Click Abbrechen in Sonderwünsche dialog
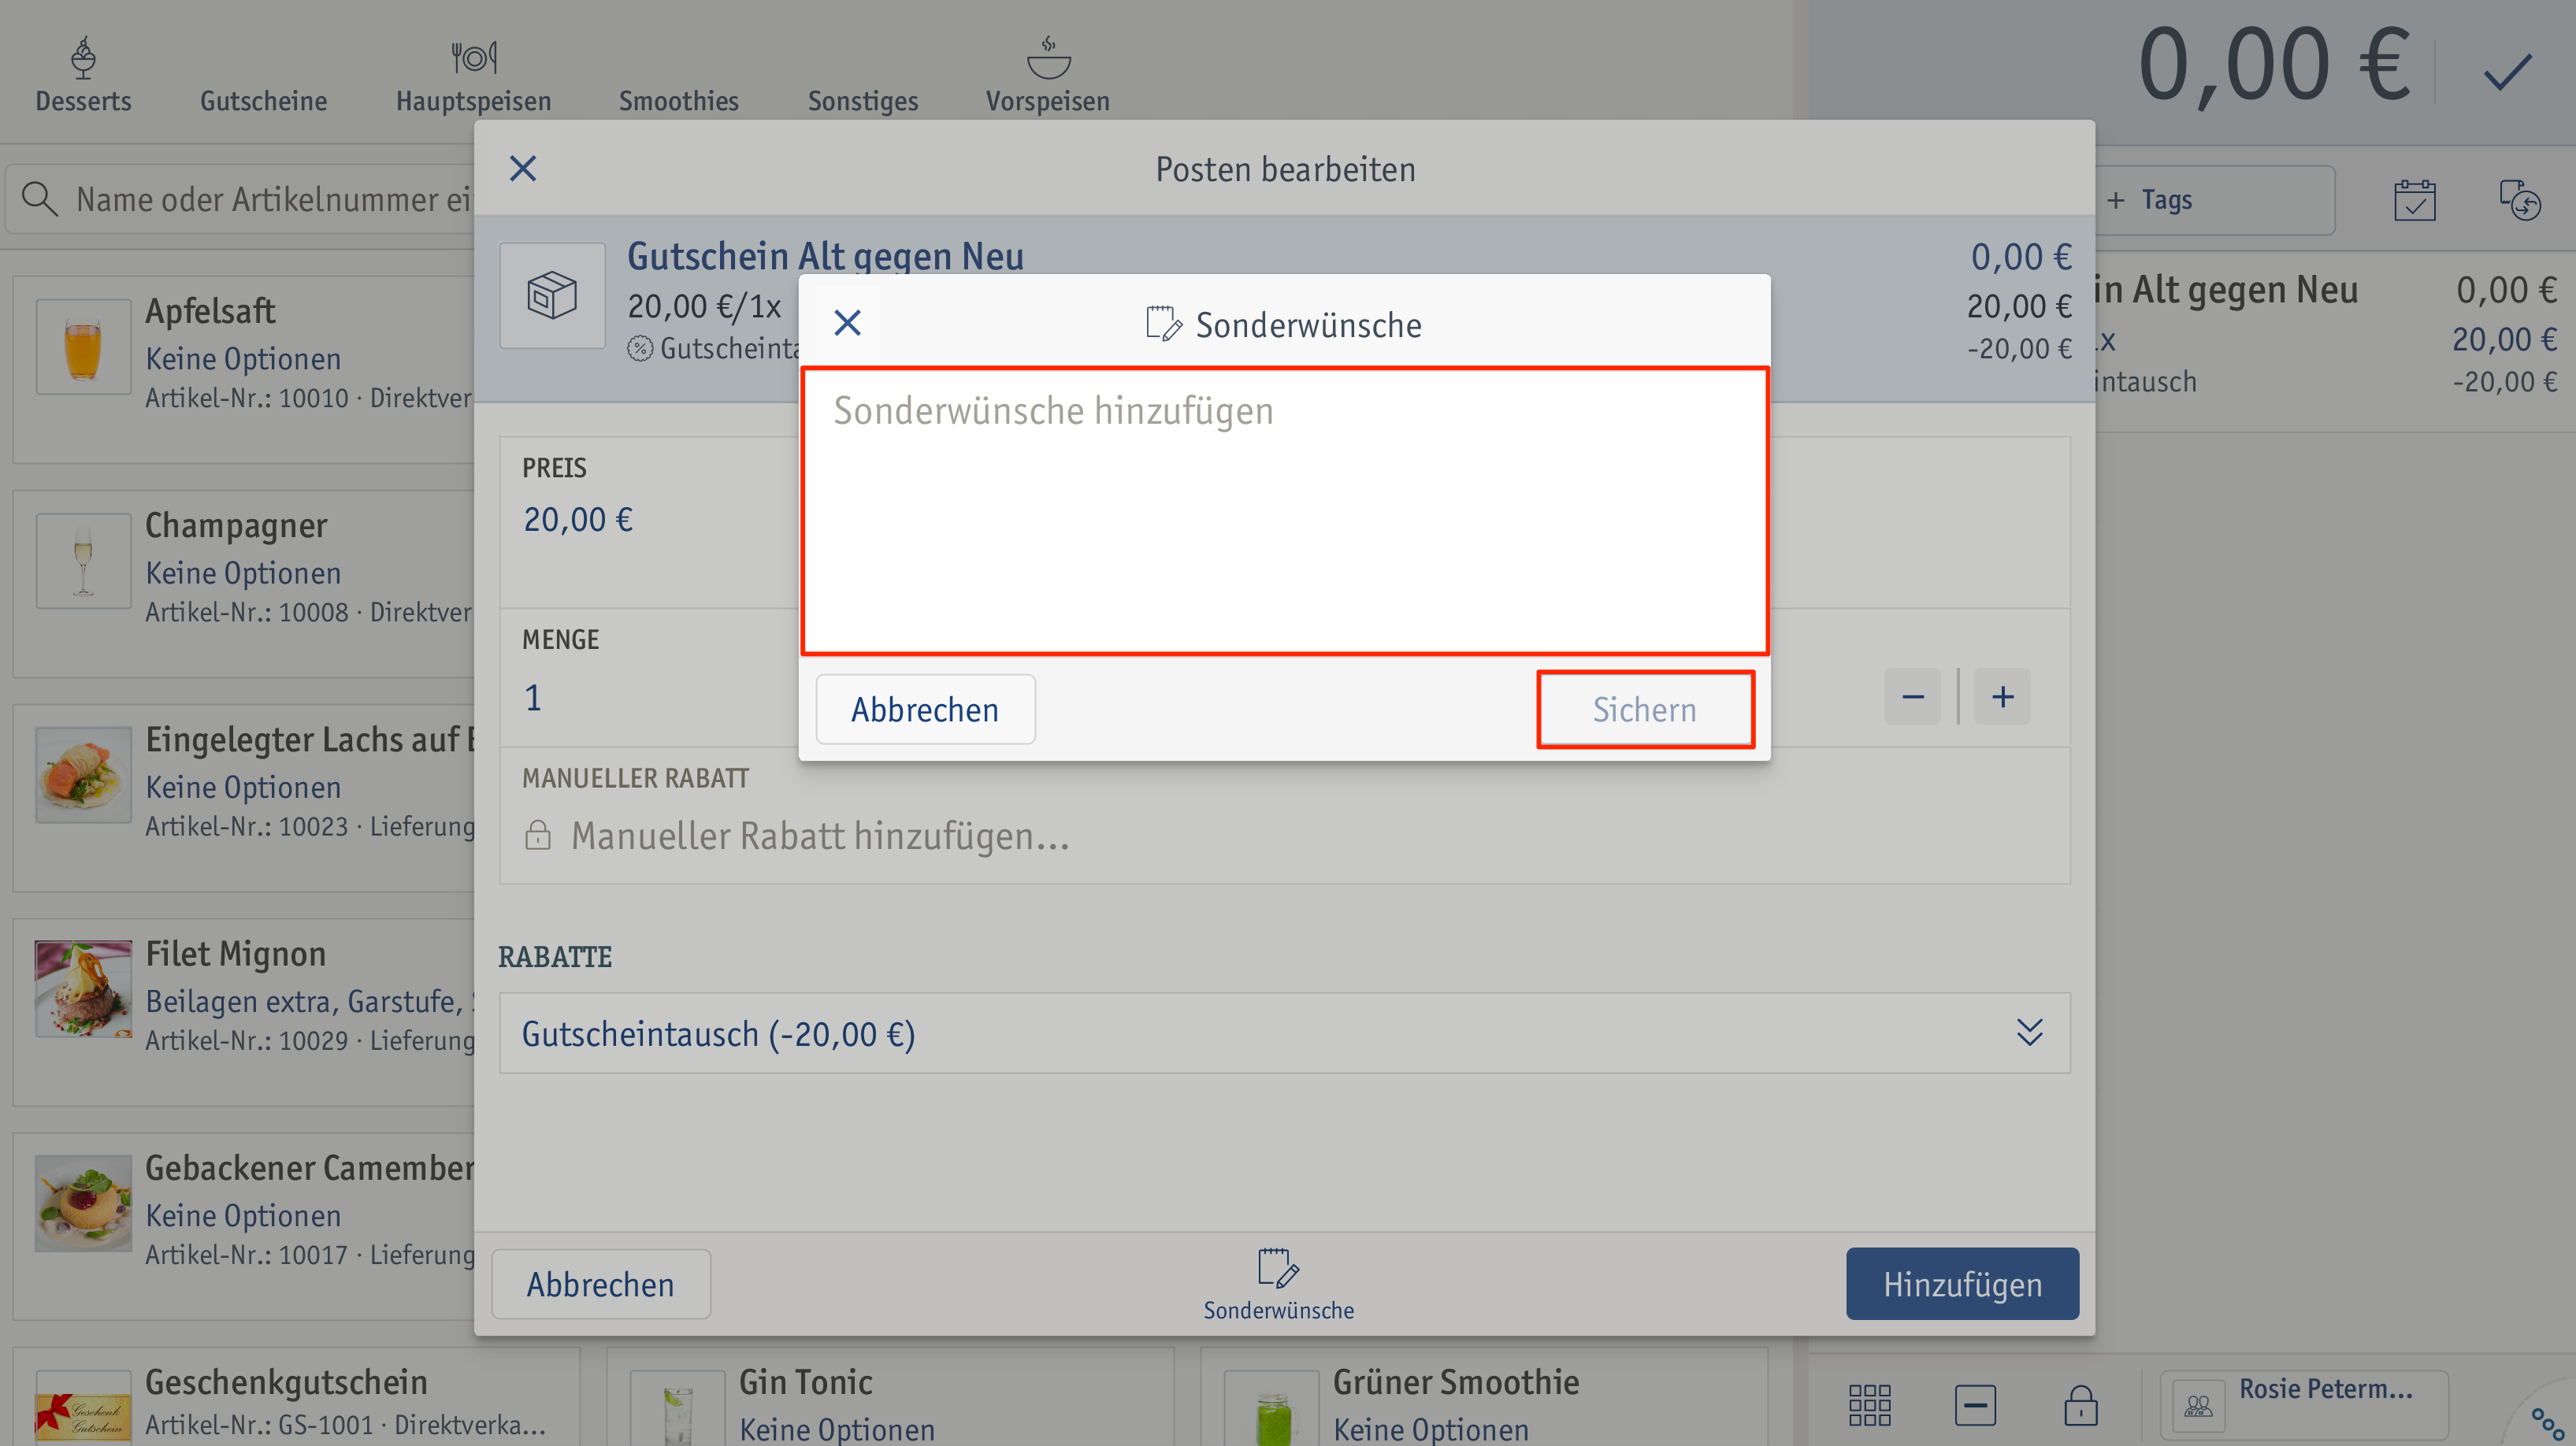 click(x=925, y=709)
